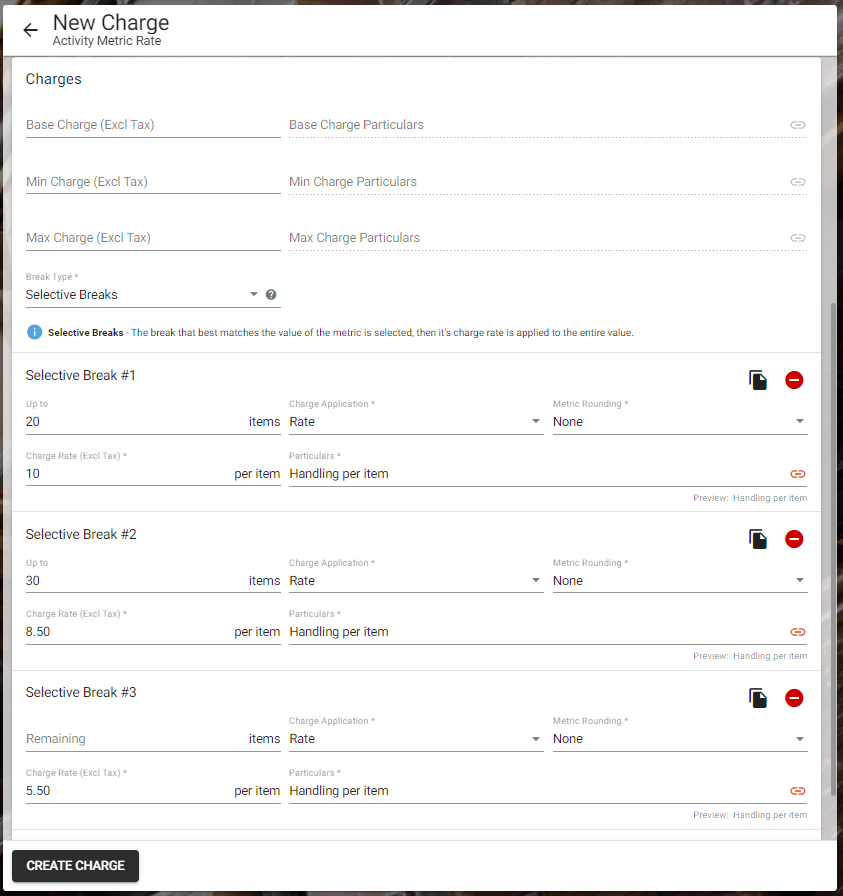The width and height of the screenshot is (843, 896).
Task: Click Particulars link icon in Break #3
Action: pos(798,791)
